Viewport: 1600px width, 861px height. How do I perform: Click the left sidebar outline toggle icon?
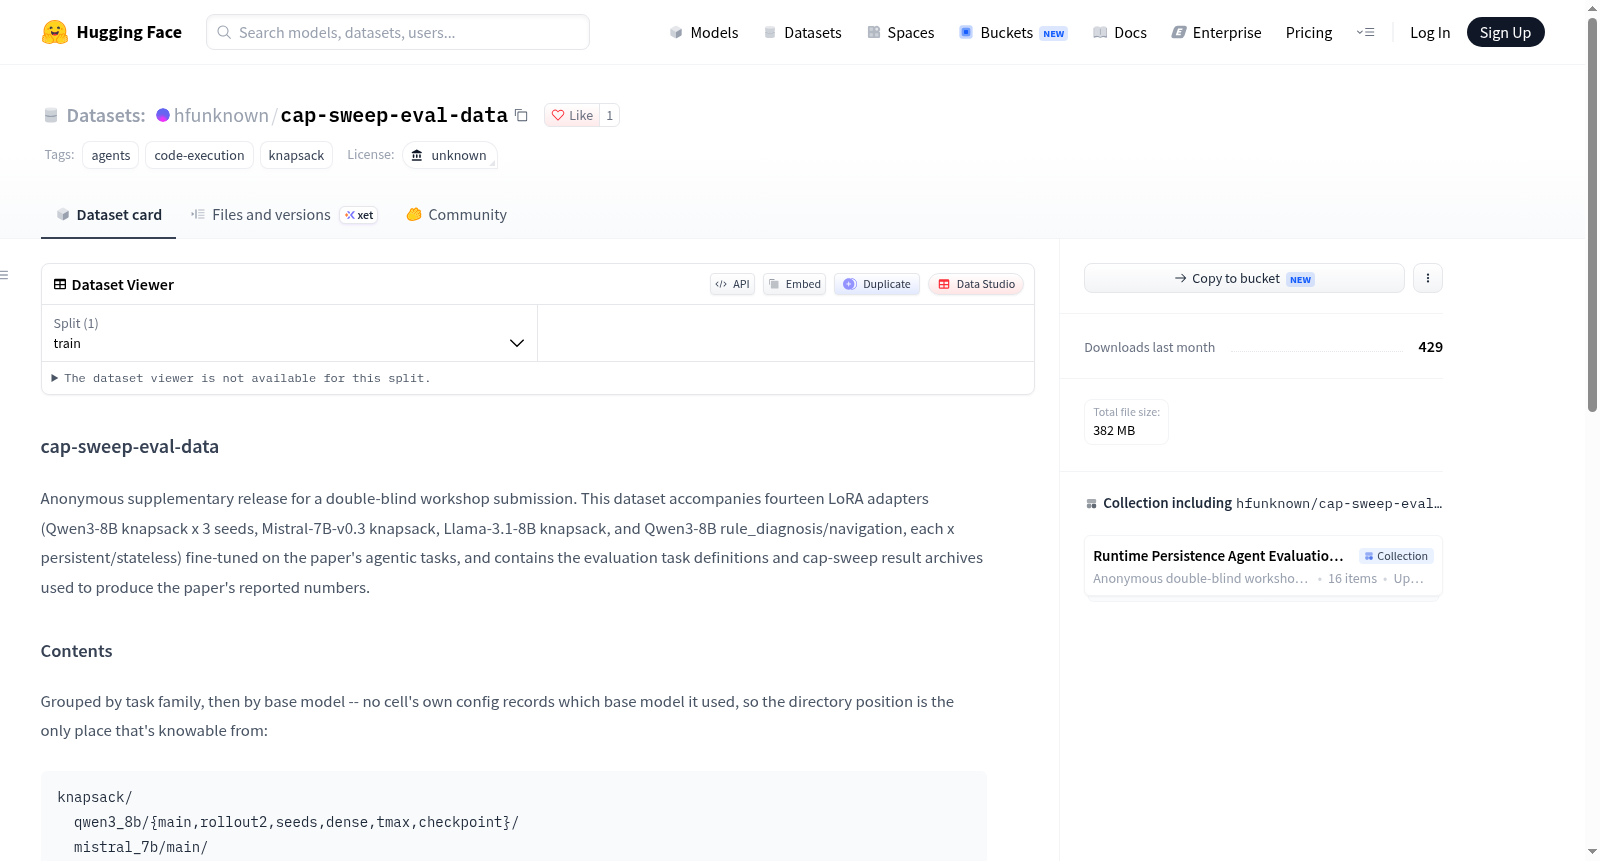(x=4, y=275)
